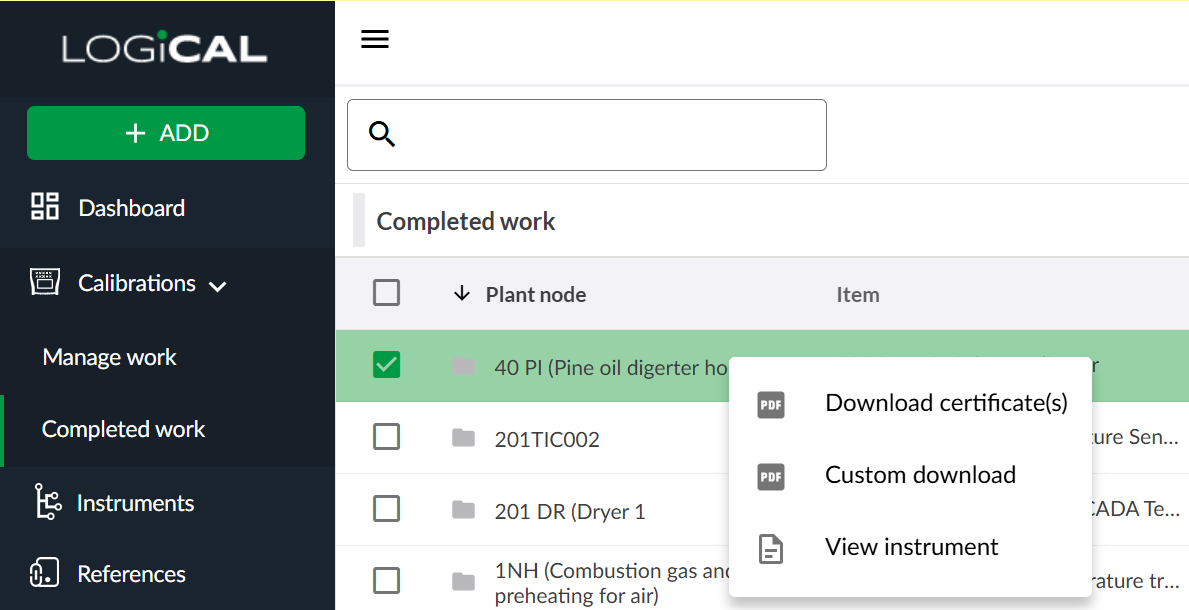This screenshot has width=1189, height=610.
Task: Click the Instruments tree icon
Action: tap(45, 502)
